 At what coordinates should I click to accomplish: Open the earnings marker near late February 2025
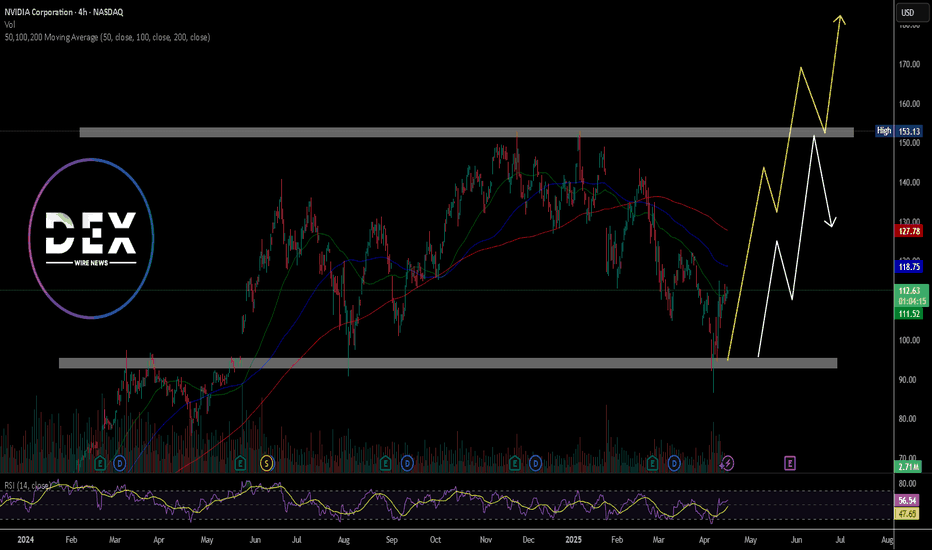tap(652, 463)
